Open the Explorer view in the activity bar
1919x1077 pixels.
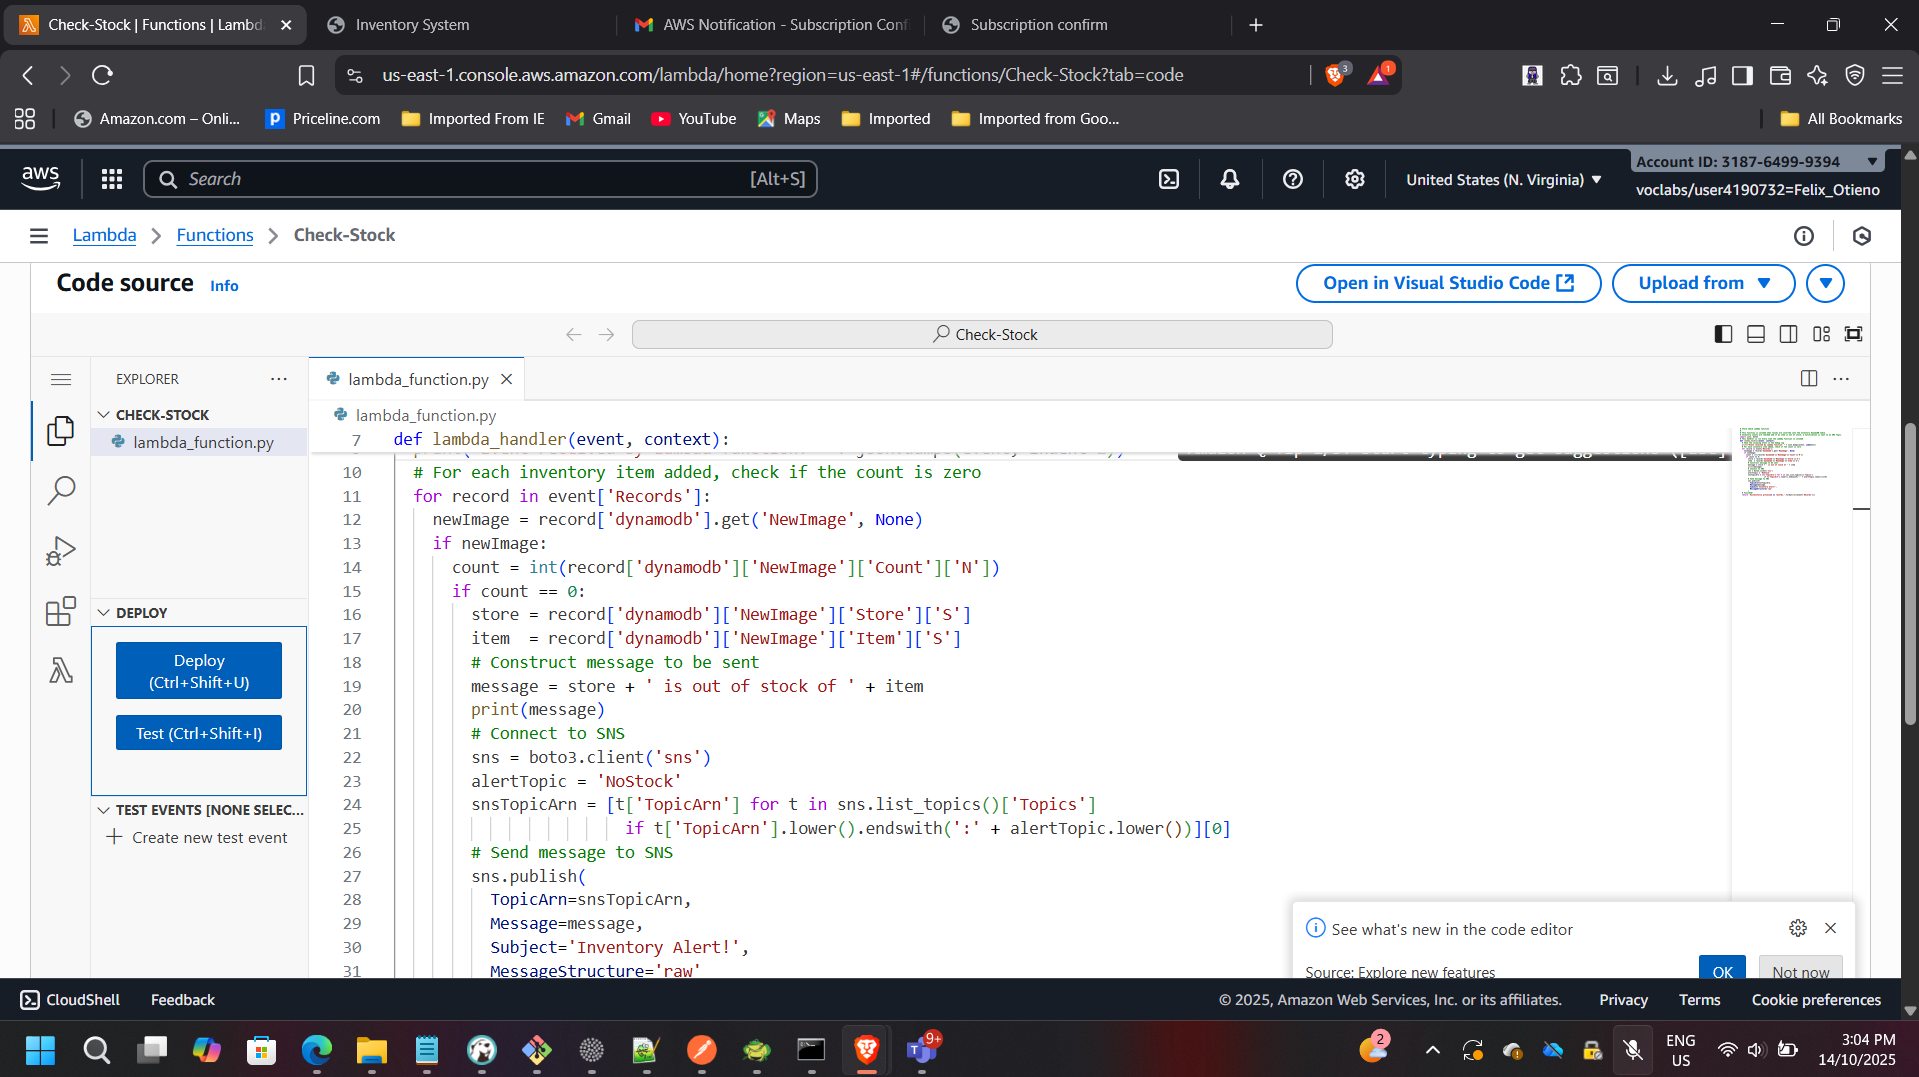tap(60, 431)
